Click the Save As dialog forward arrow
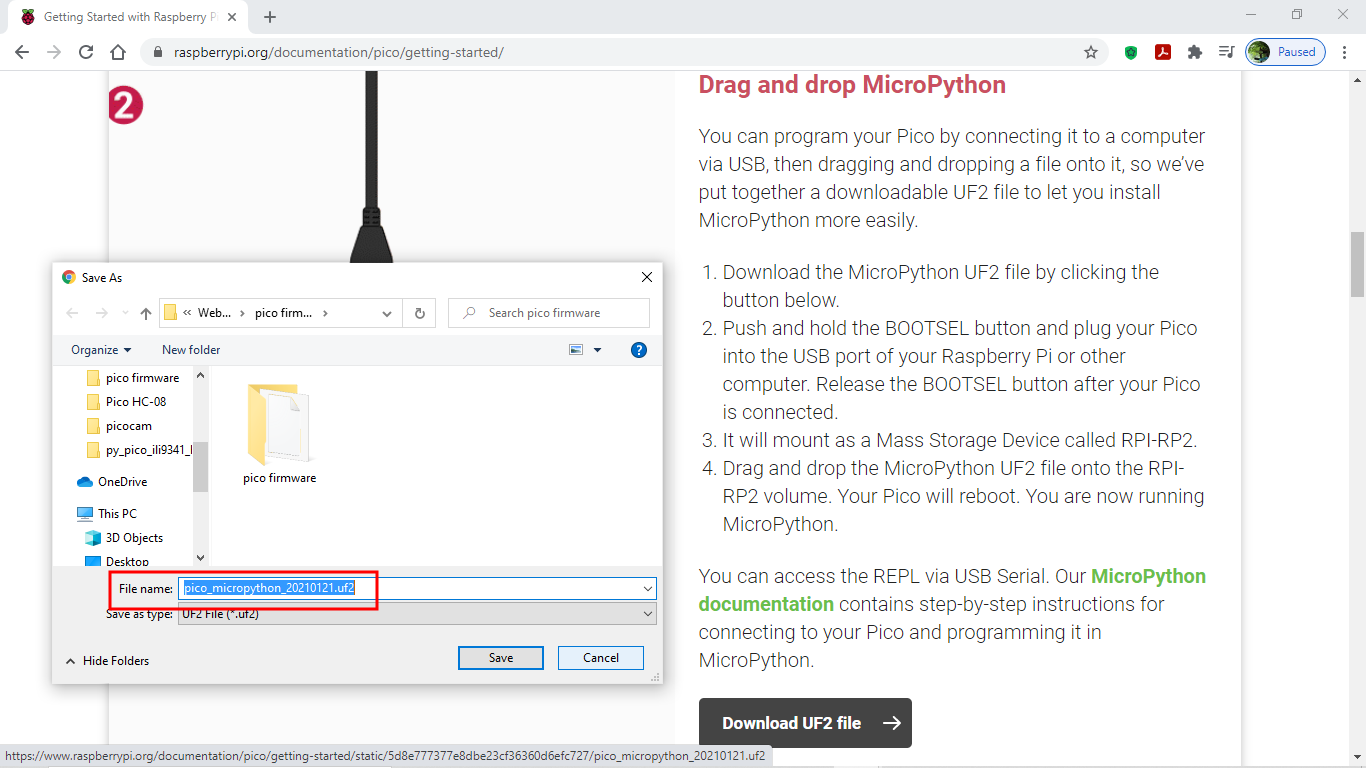 (x=101, y=313)
